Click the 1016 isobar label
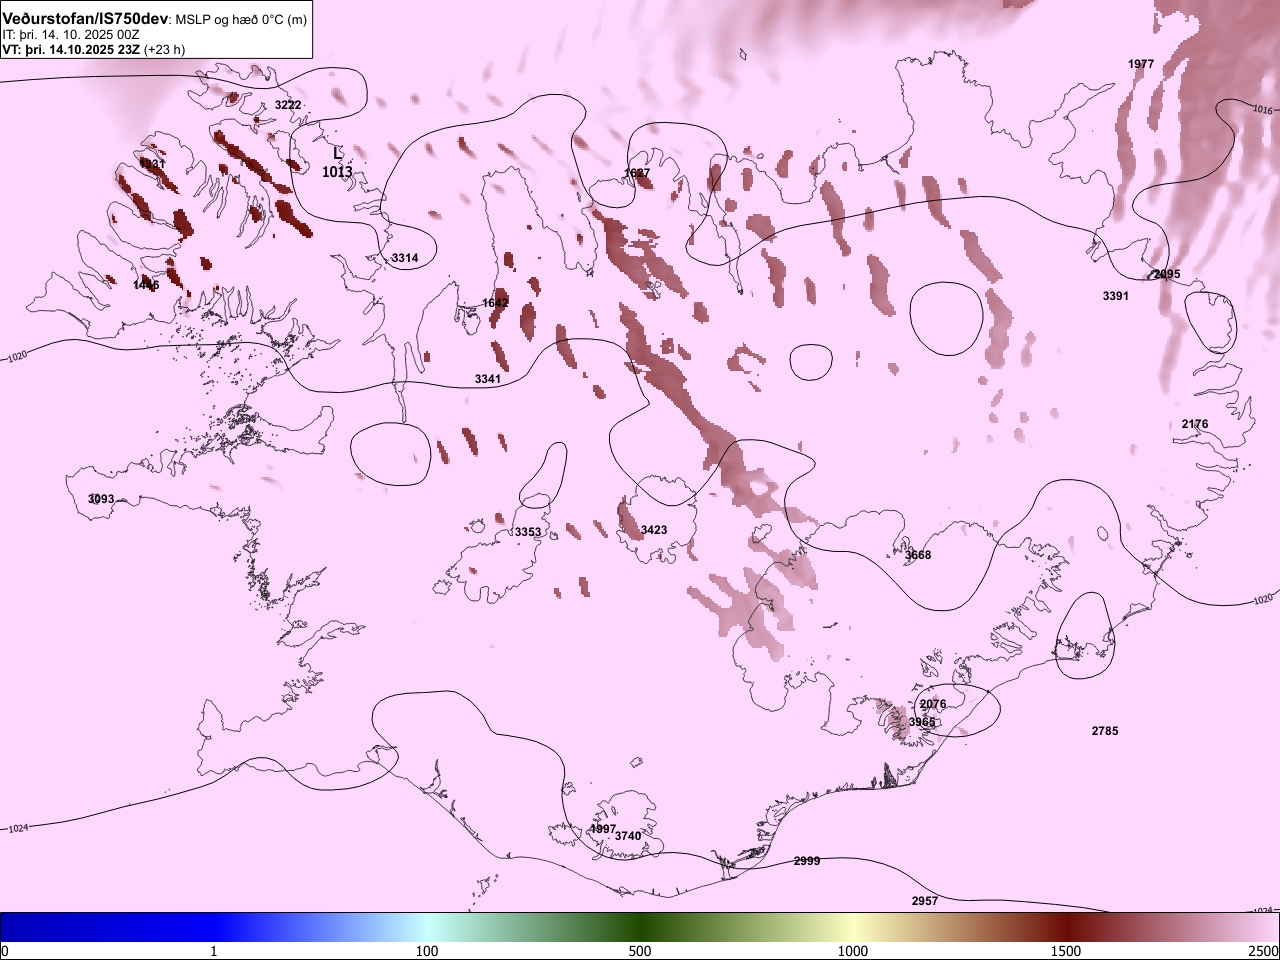The image size is (1280, 960). click(1262, 109)
